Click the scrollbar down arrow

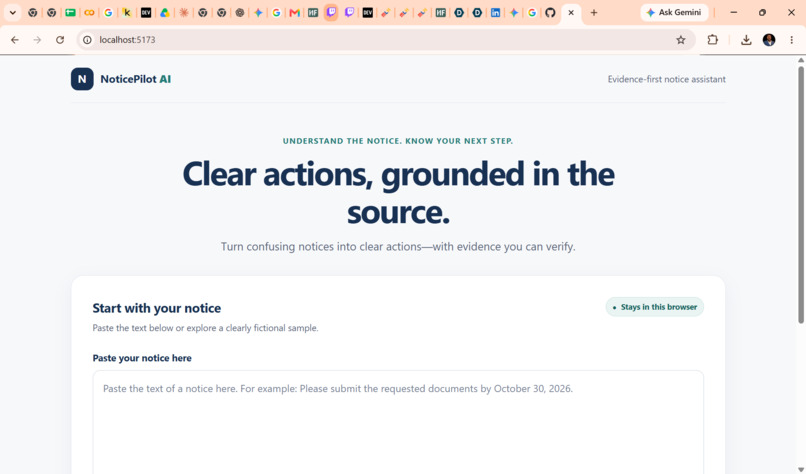pos(801,470)
